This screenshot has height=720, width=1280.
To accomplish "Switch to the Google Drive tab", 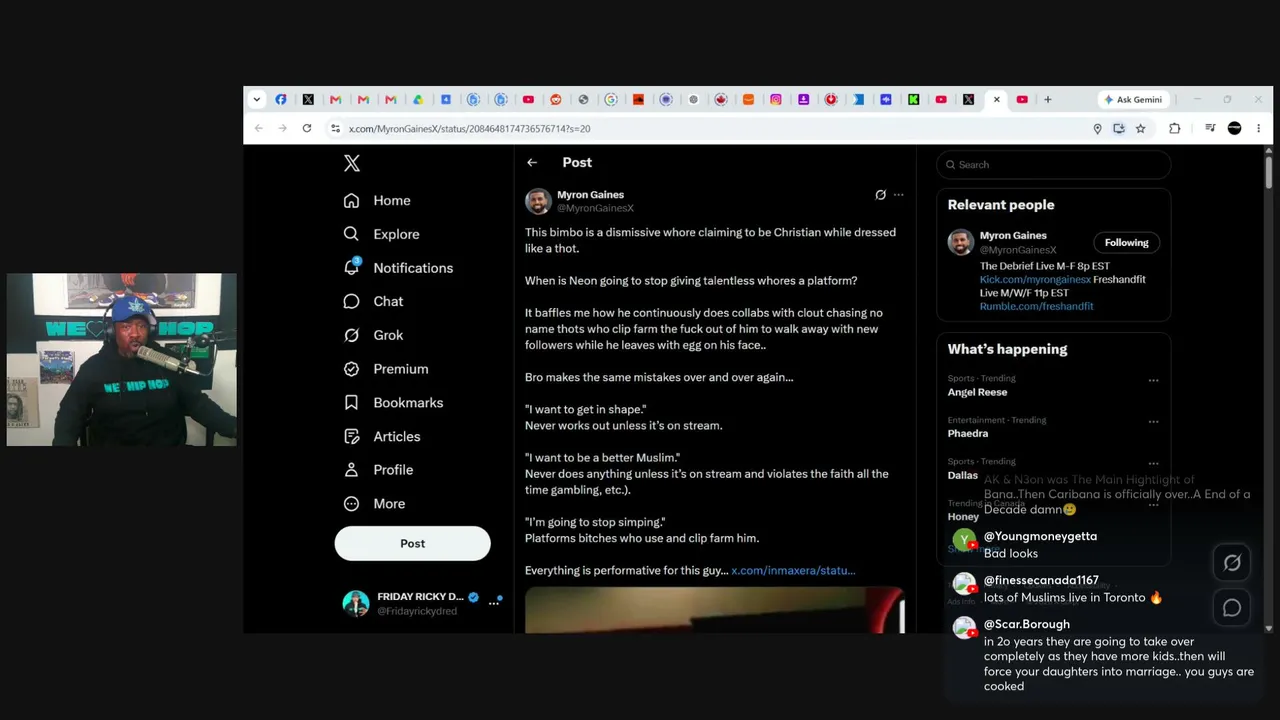I will coord(418,99).
